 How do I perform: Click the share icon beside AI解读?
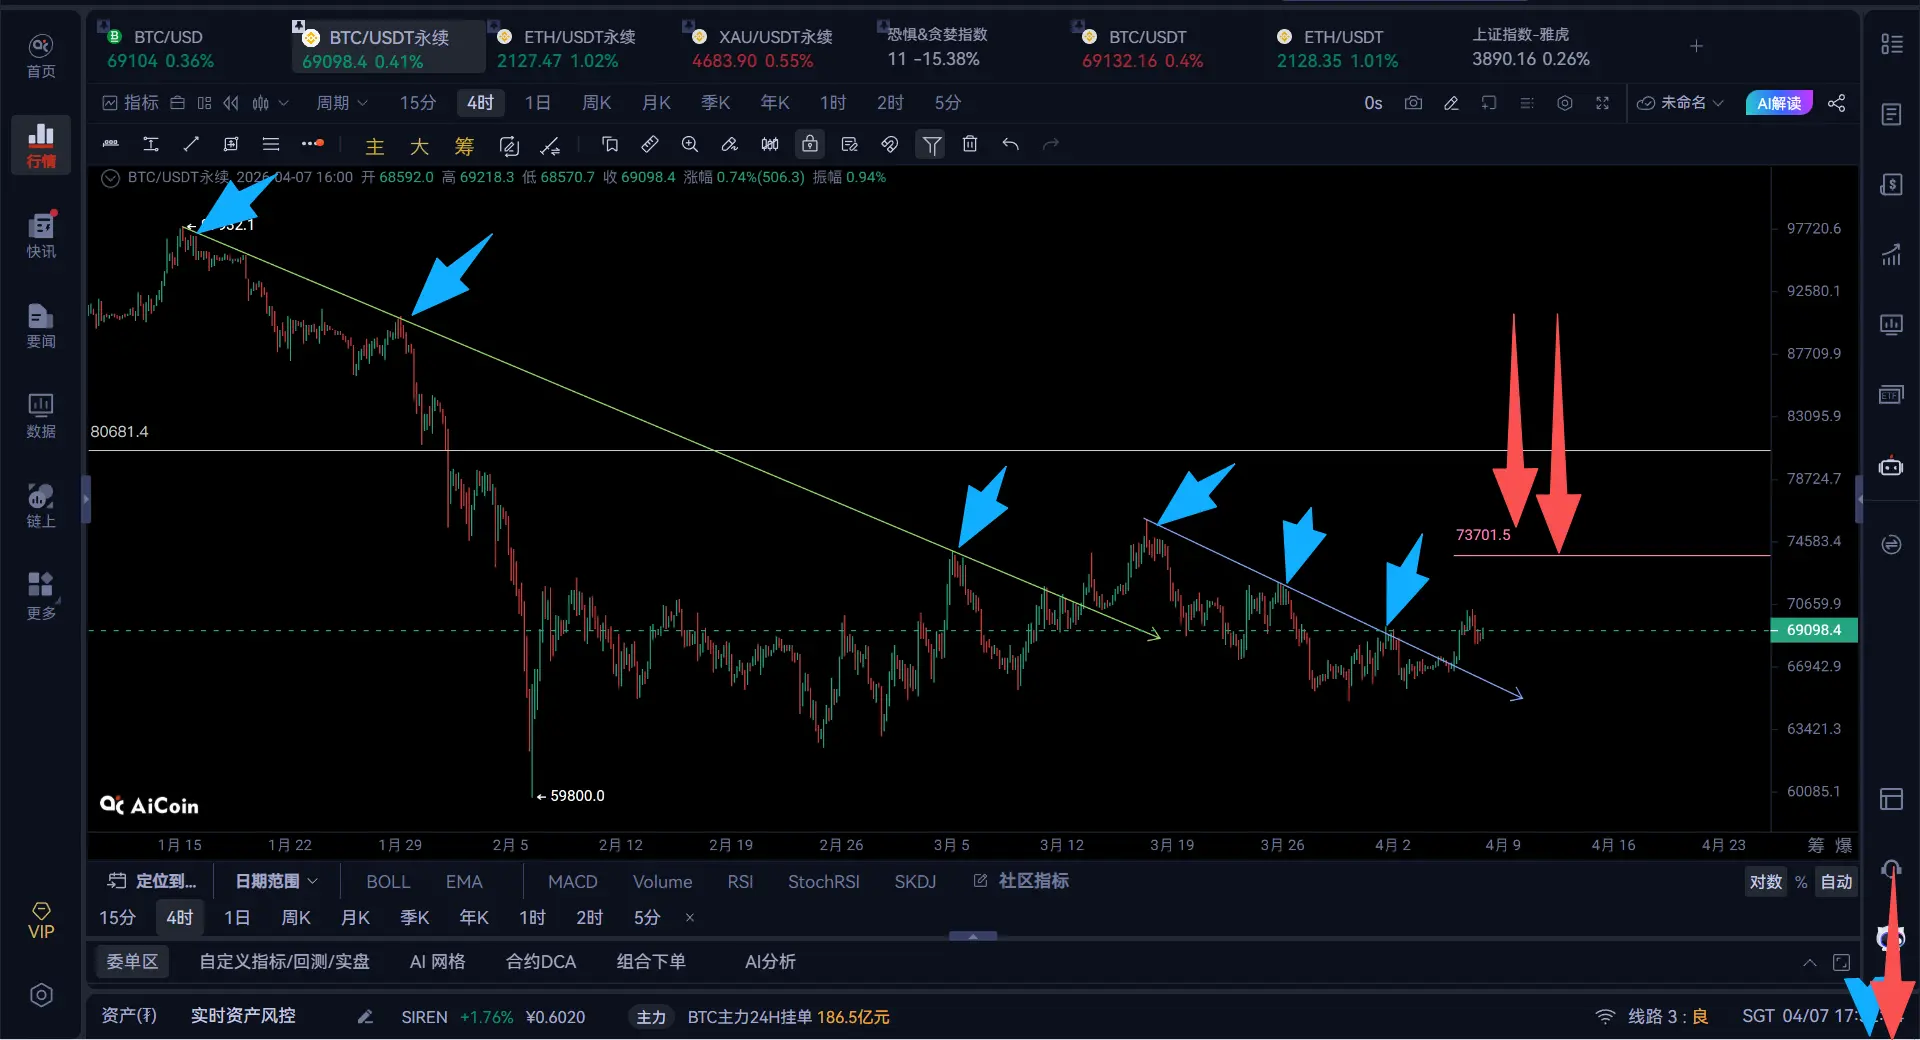pyautogui.click(x=1837, y=103)
